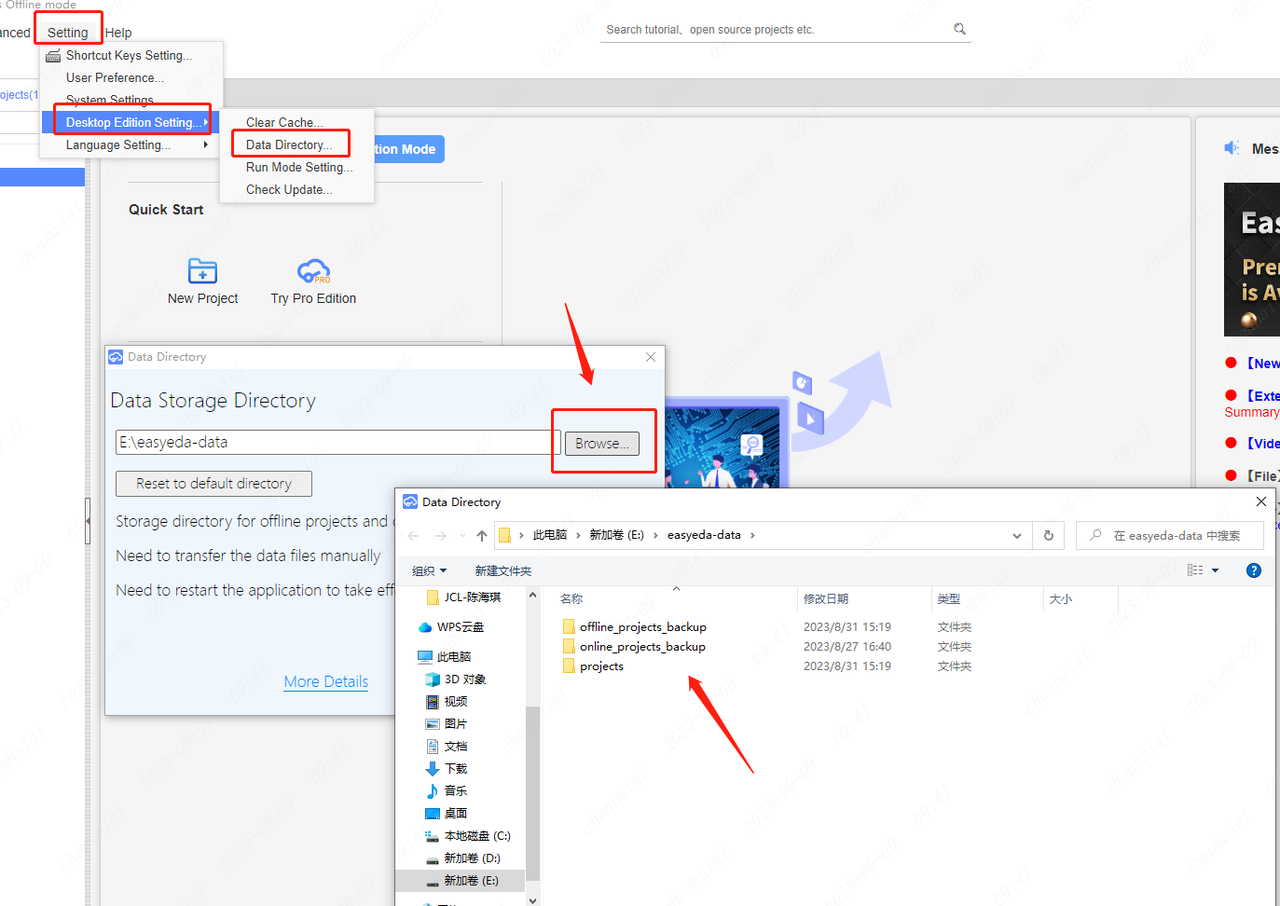Choose Desktop Edition Setting menu item
Screen dimensions: 1280x906
click(131, 122)
